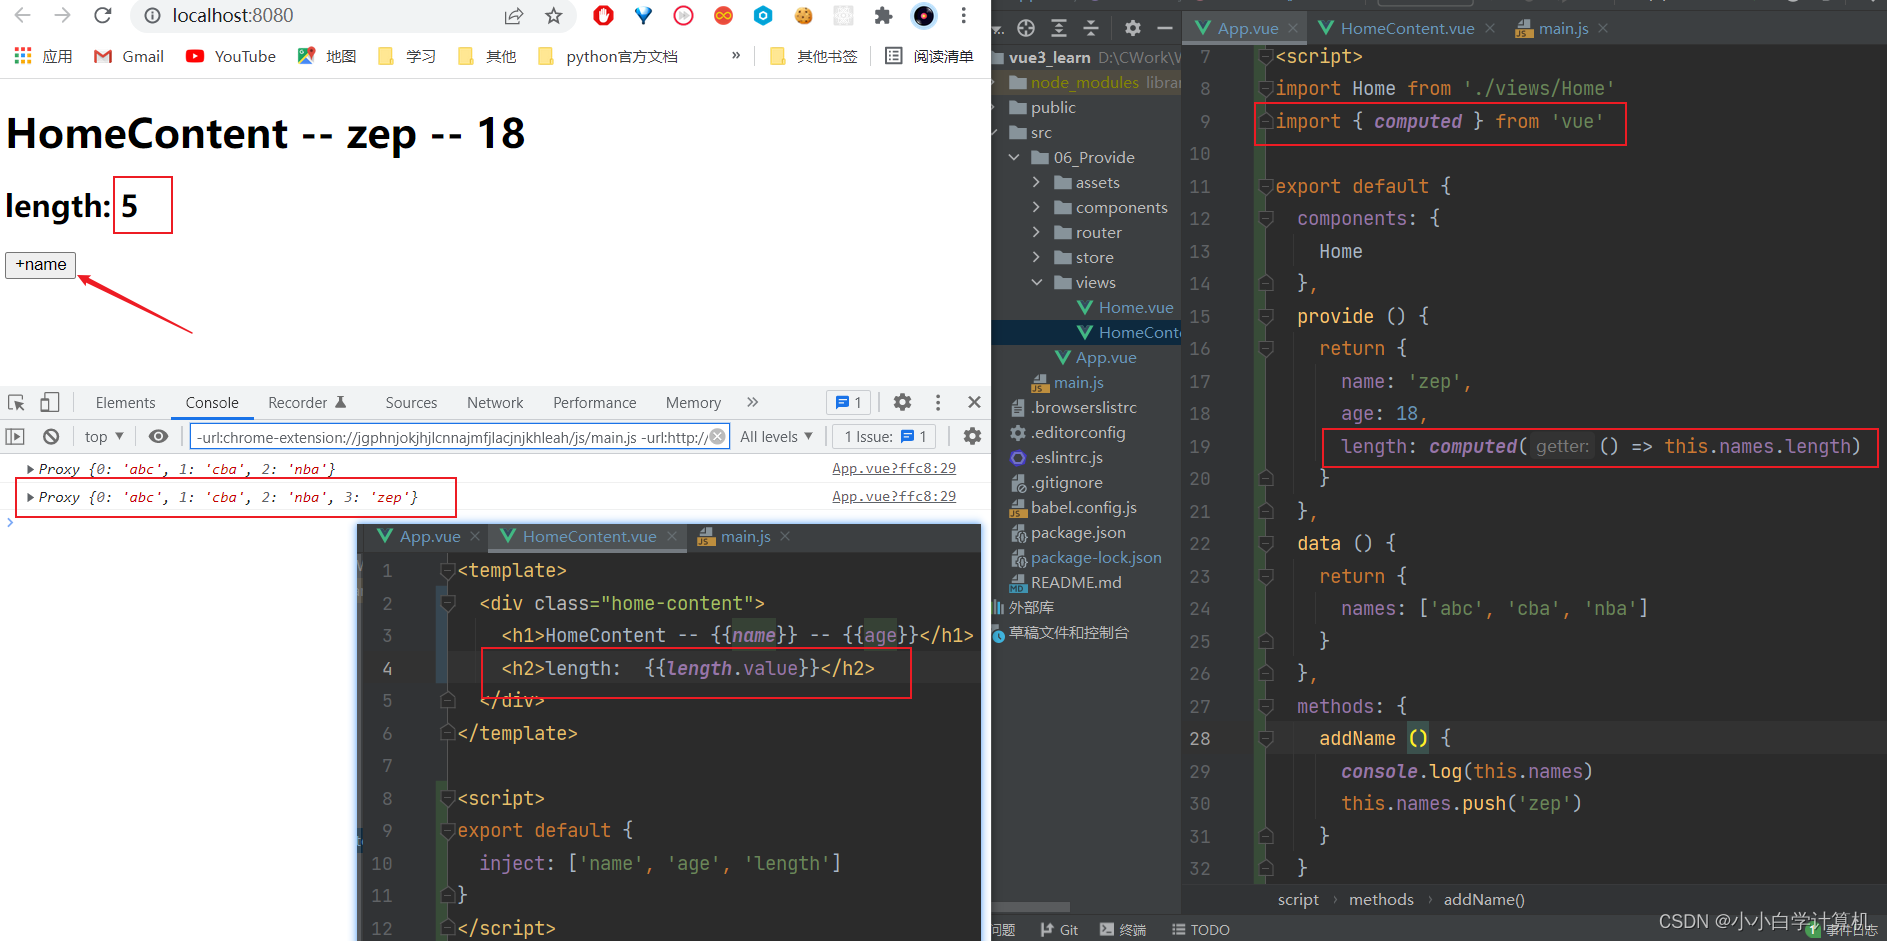Collapse all in project tree

pyautogui.click(x=1091, y=28)
